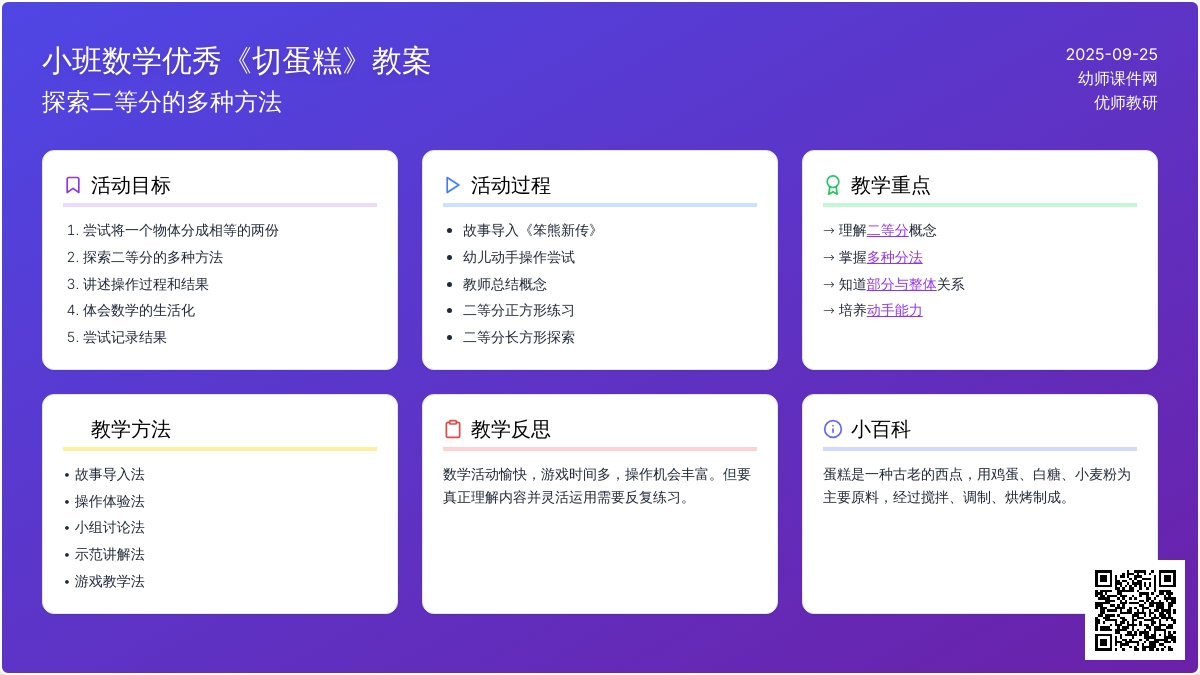The image size is (1200, 675).
Task: Click the 教学方法 card heading
Action: [x=131, y=429]
